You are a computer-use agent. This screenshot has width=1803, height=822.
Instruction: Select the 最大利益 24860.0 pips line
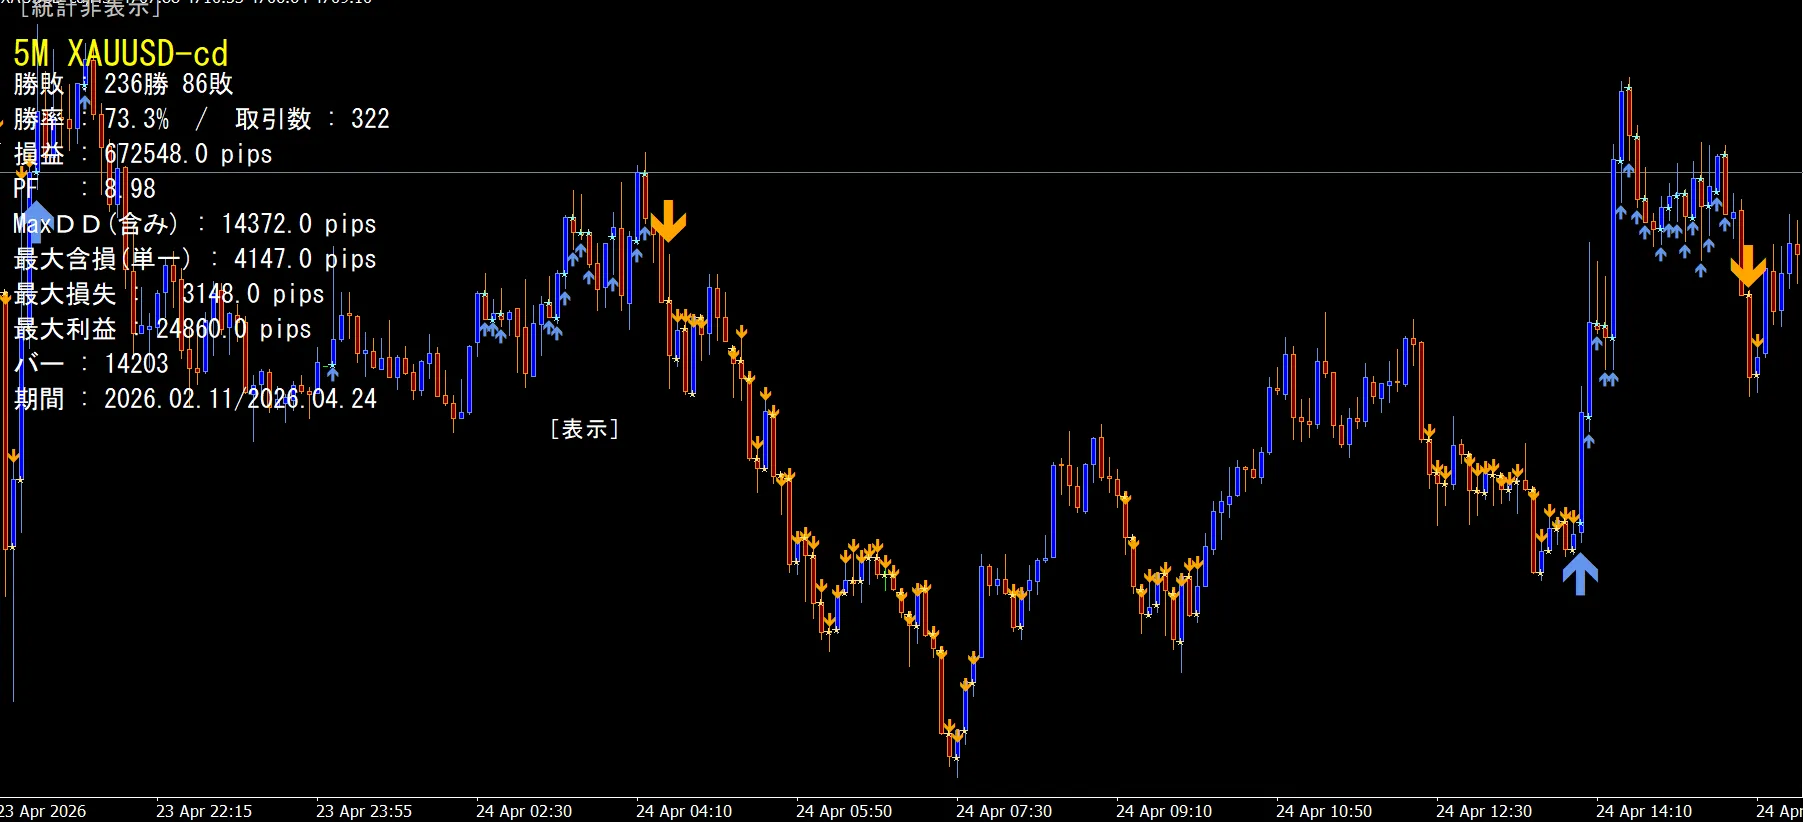pyautogui.click(x=162, y=329)
